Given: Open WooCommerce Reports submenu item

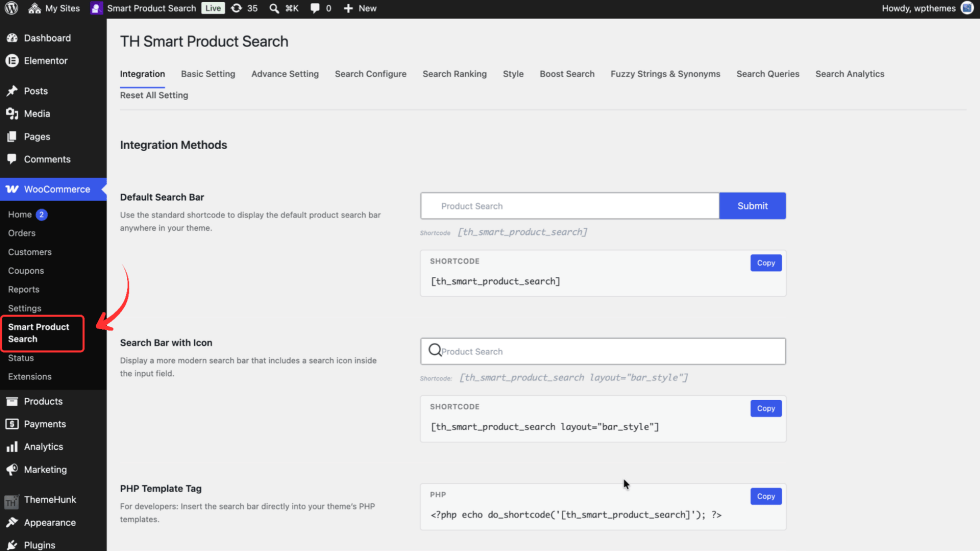Looking at the screenshot, I should click(23, 289).
